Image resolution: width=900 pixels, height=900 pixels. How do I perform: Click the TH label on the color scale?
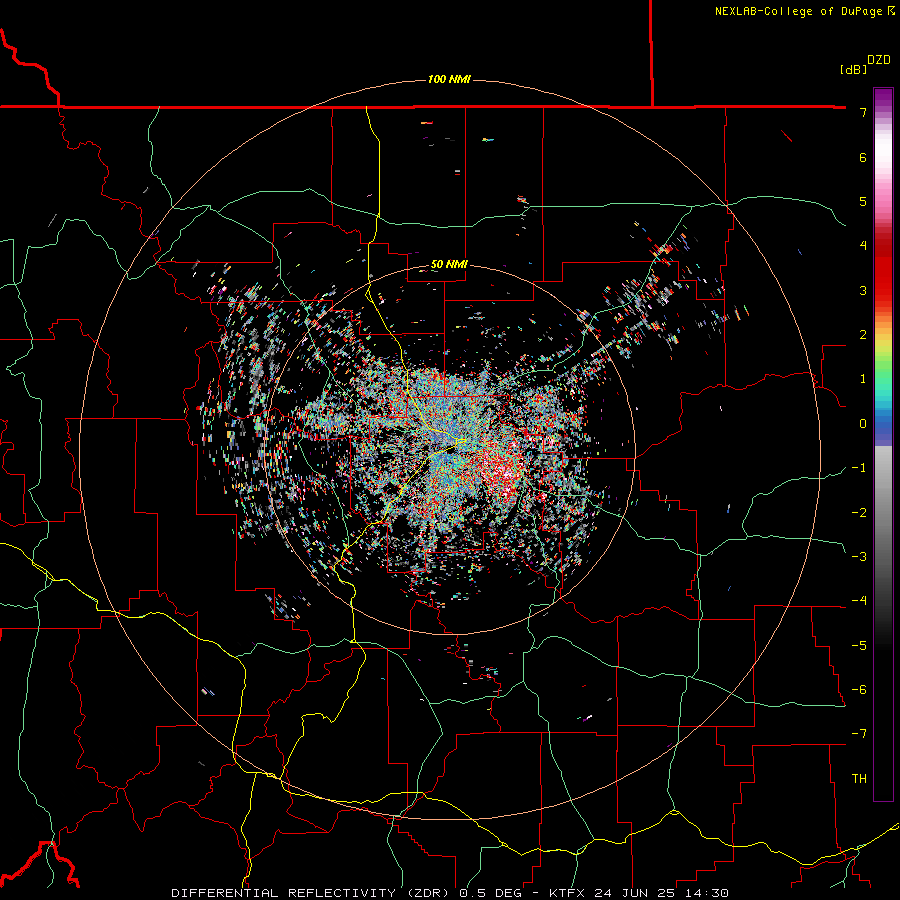point(859,778)
